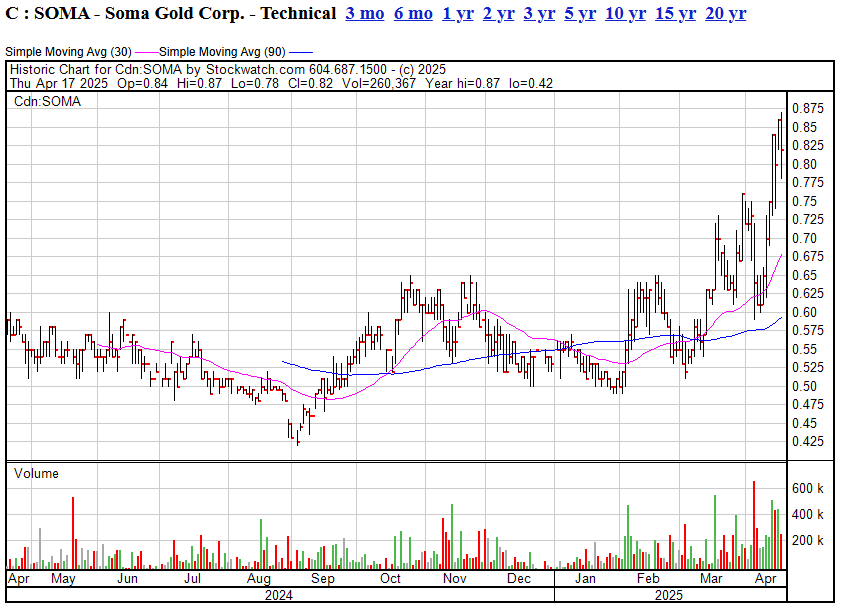Click the "Simple Moving Avg (90)" legend label
This screenshot has width=842, height=610.
pos(222,52)
